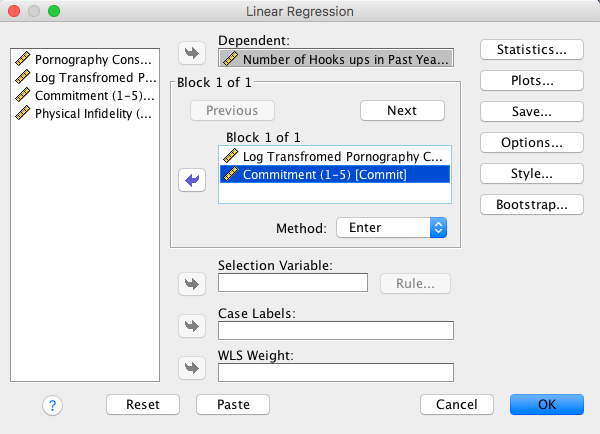This screenshot has width=600, height=434.
Task: Select Commitment (1-5) in left variable list
Action: tap(85, 95)
